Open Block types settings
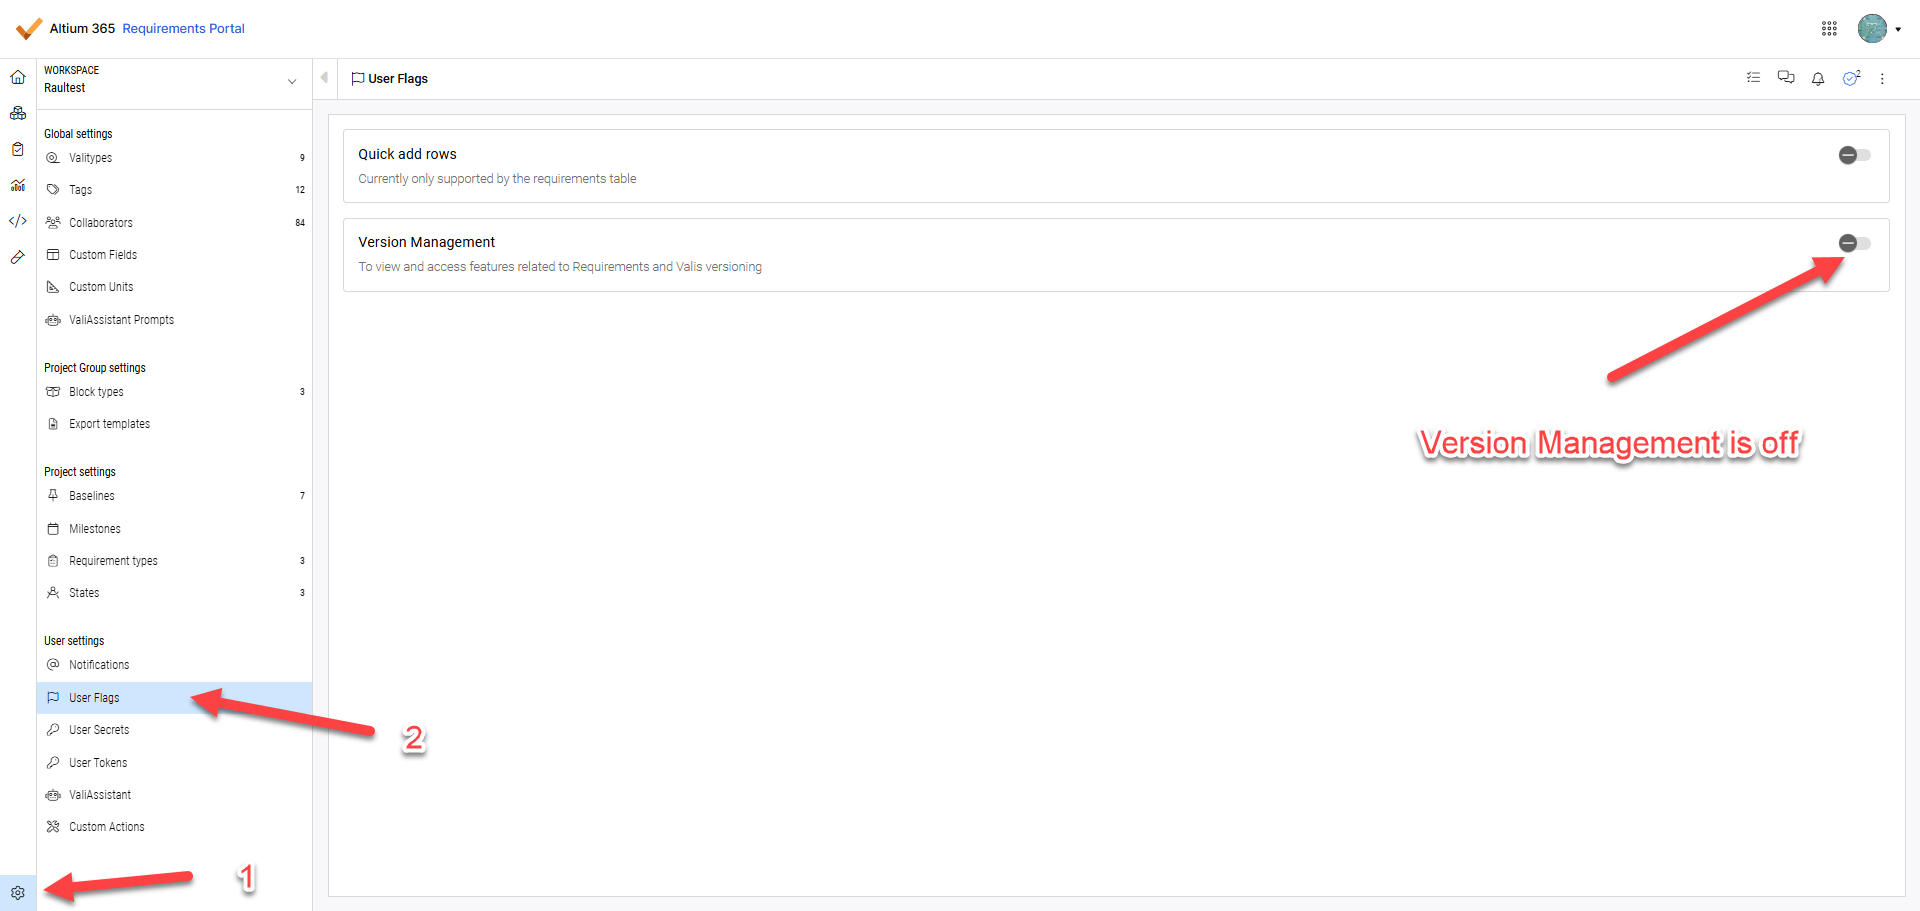The height and width of the screenshot is (911, 1920). (174, 392)
